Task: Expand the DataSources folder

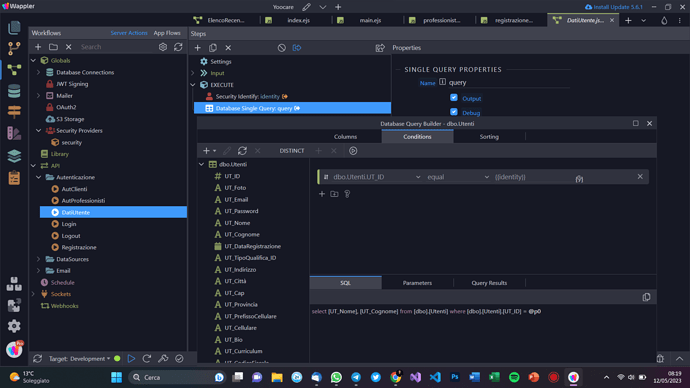Action: [38, 259]
